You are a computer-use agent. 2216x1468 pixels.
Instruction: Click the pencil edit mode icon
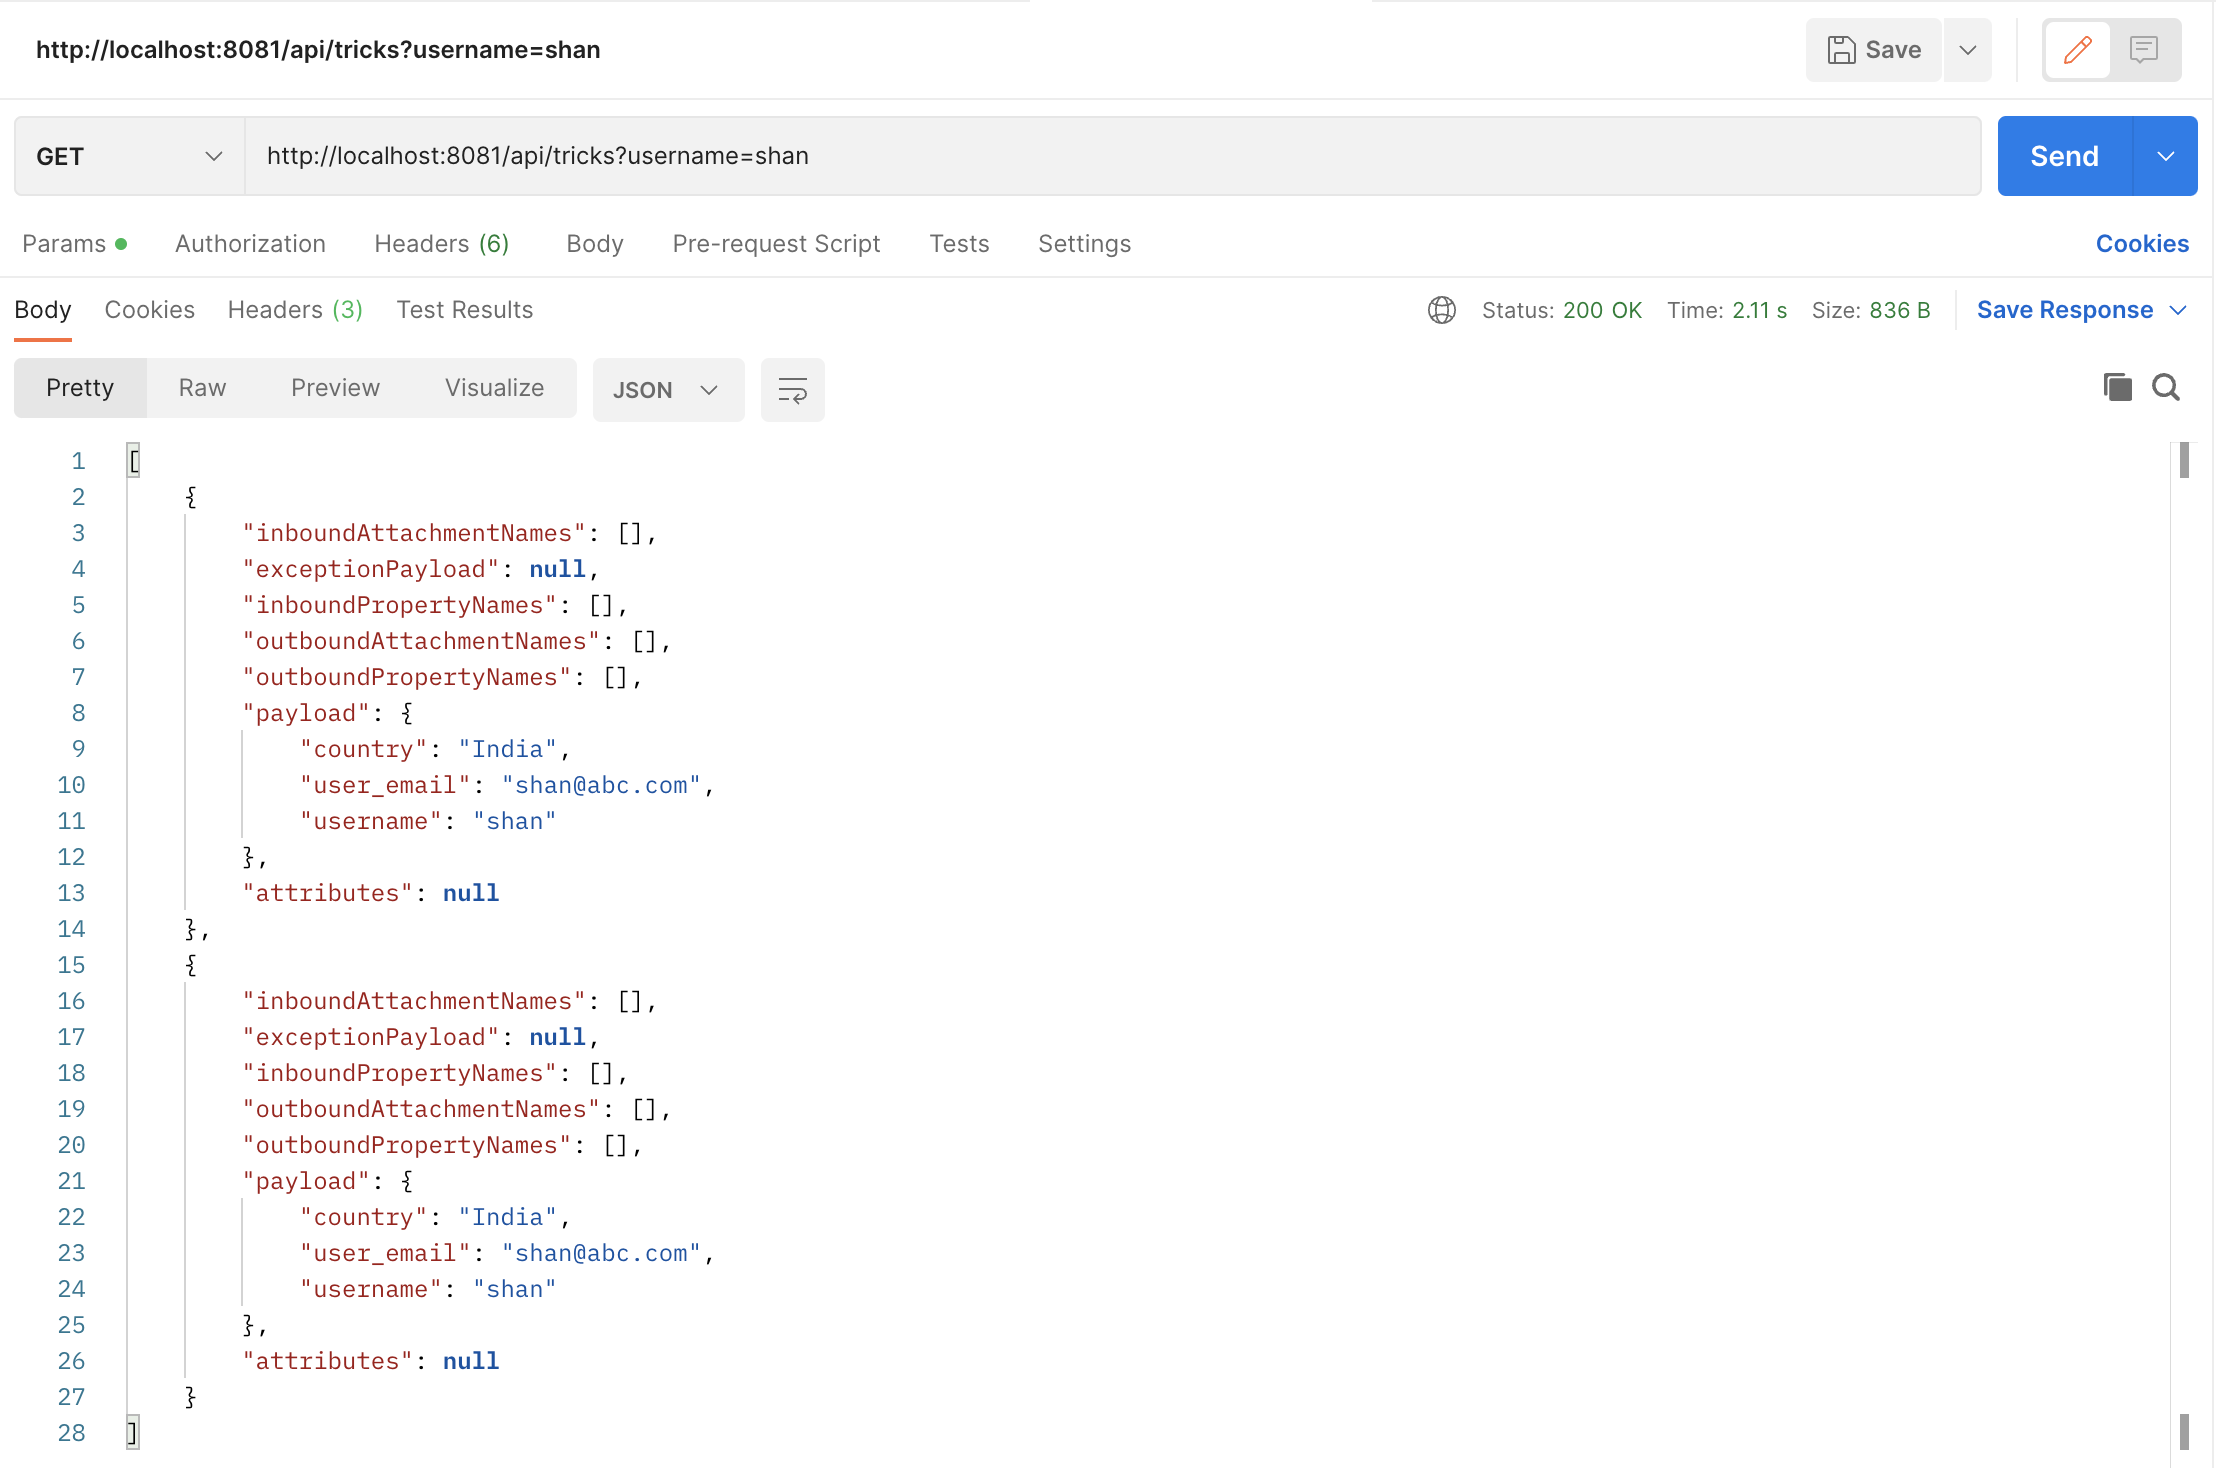[x=2077, y=50]
